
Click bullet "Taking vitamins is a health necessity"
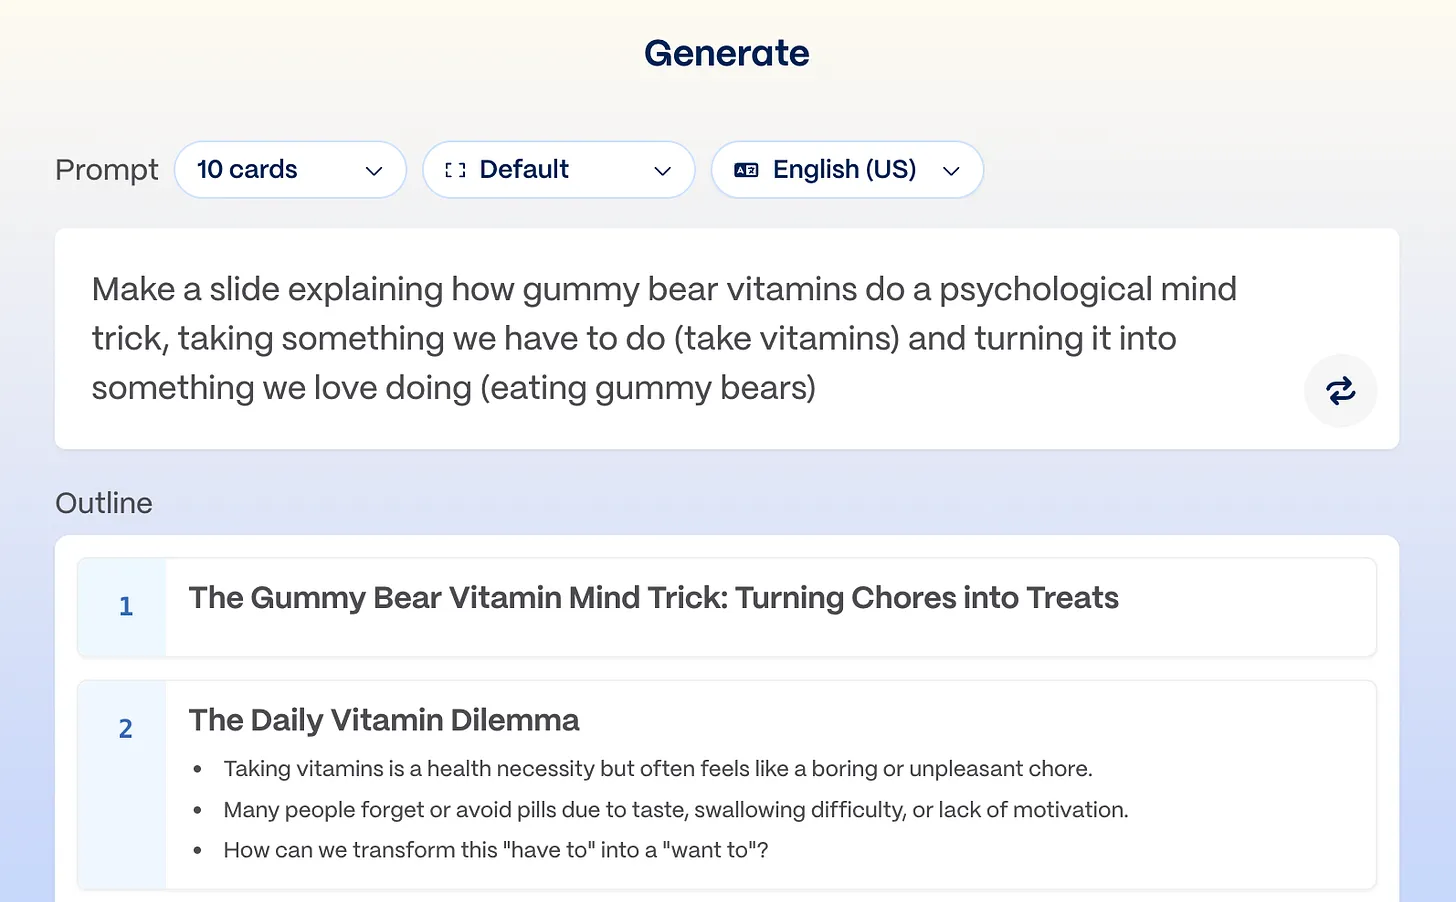click(657, 769)
